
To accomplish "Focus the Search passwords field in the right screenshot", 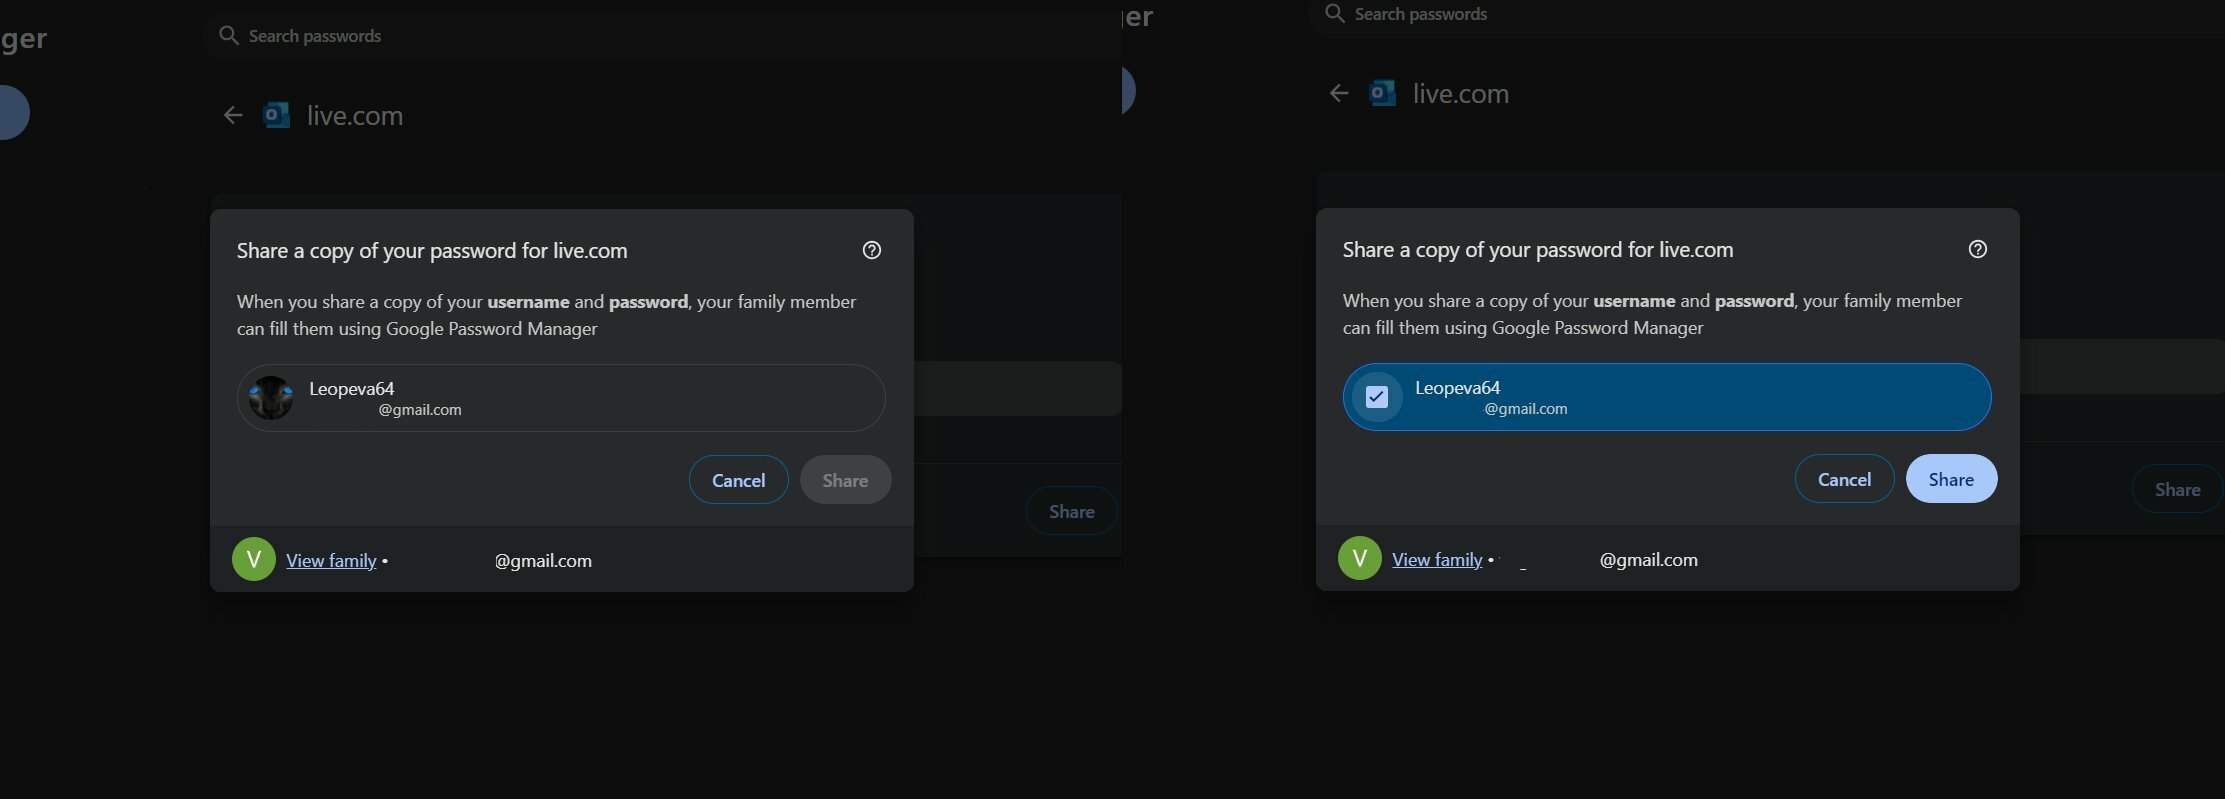I will [x=1766, y=14].
